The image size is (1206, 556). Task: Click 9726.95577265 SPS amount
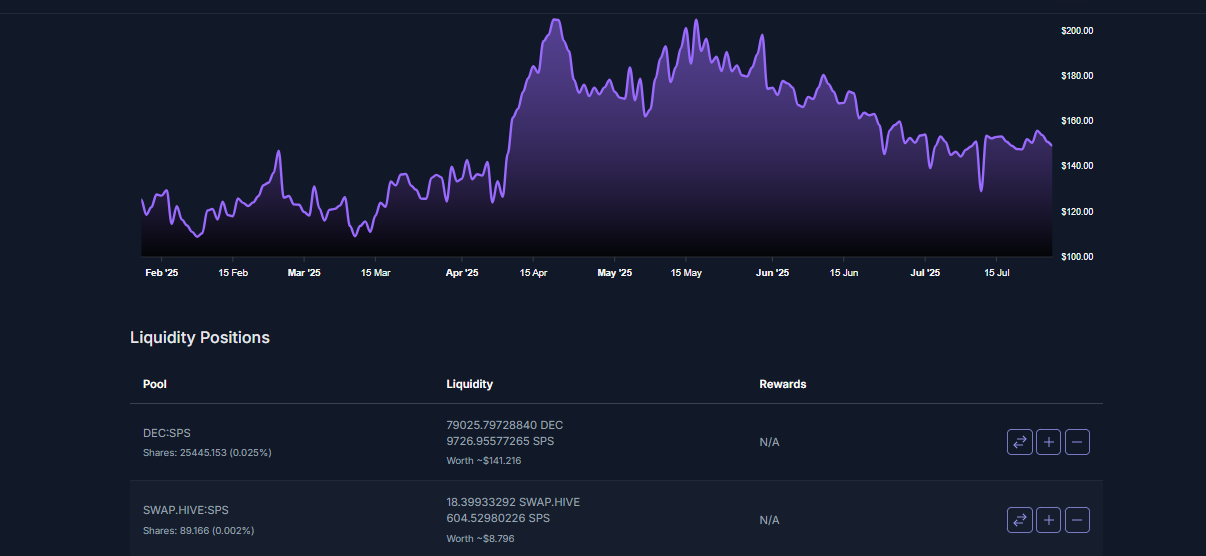click(x=500, y=441)
